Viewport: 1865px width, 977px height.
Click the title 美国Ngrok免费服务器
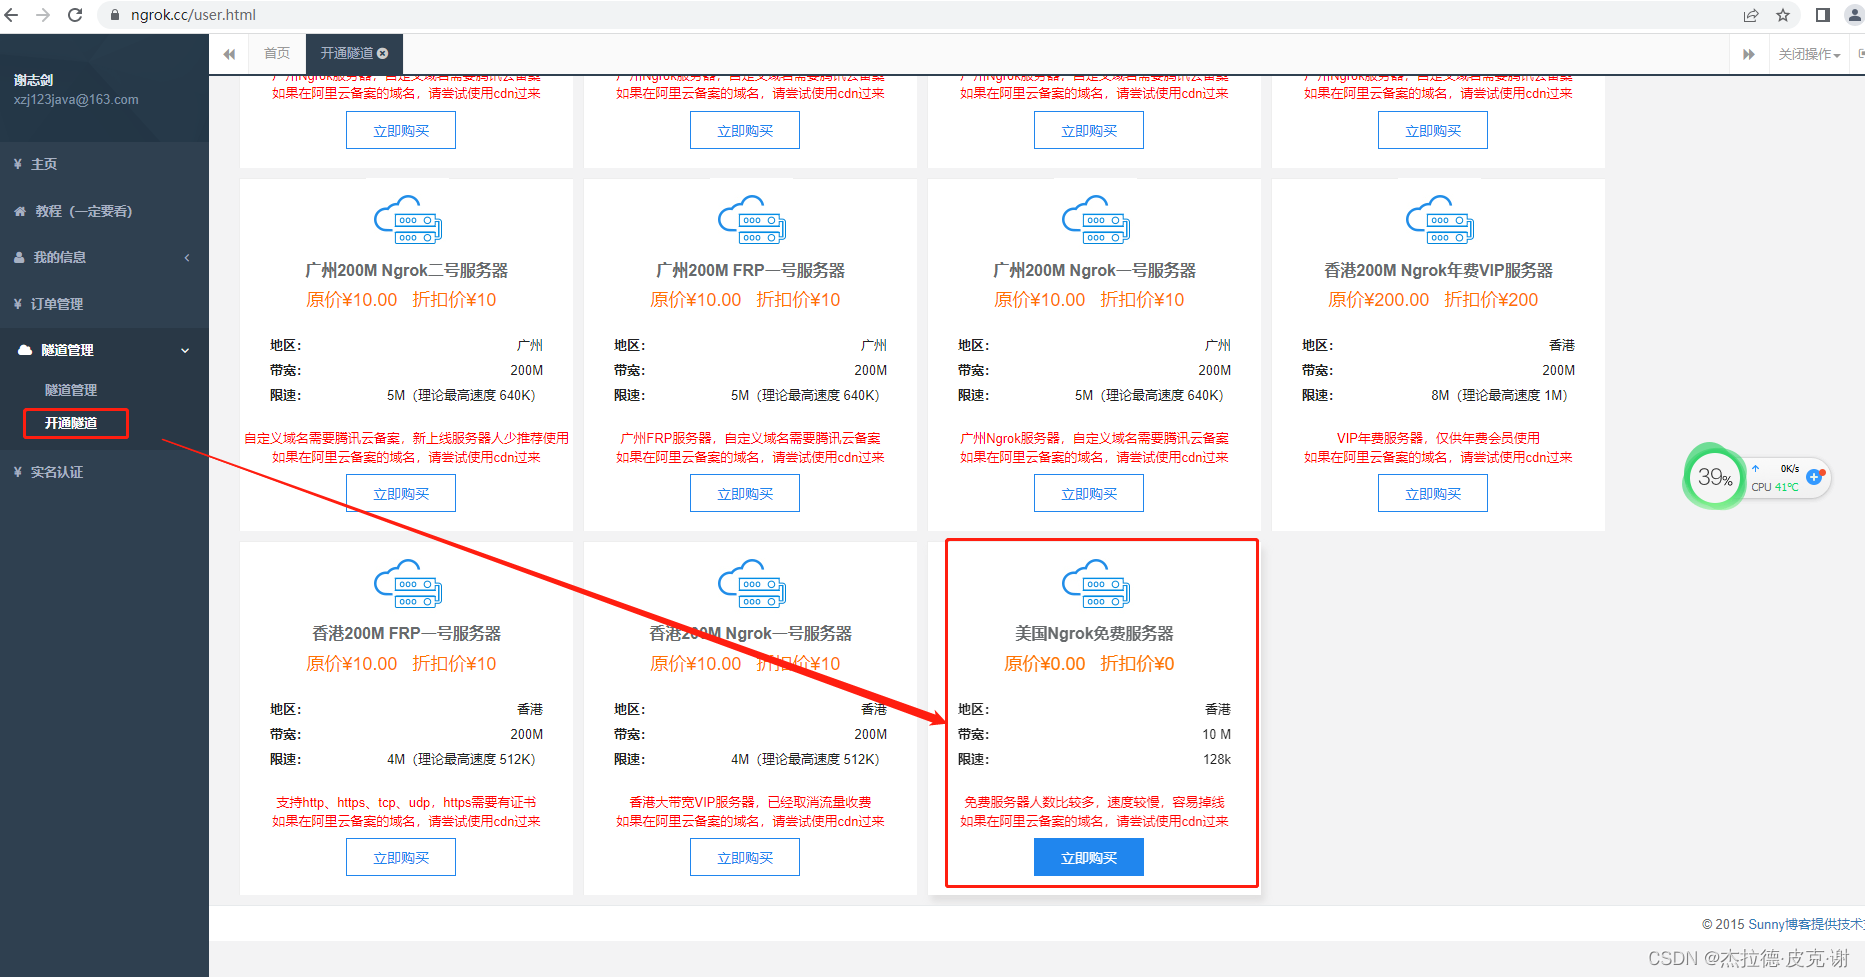(x=1094, y=633)
